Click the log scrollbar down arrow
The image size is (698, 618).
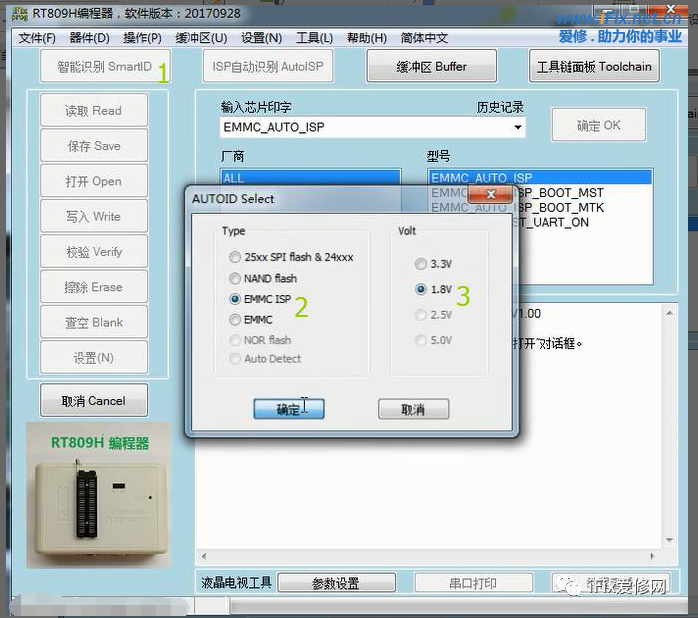click(669, 540)
